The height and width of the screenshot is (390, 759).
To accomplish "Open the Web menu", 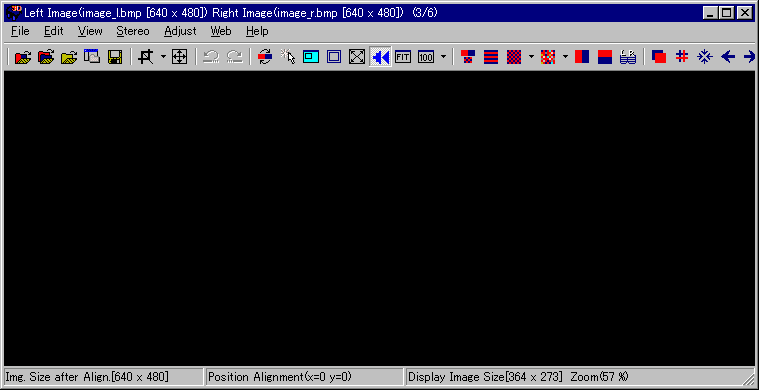I will (x=221, y=31).
